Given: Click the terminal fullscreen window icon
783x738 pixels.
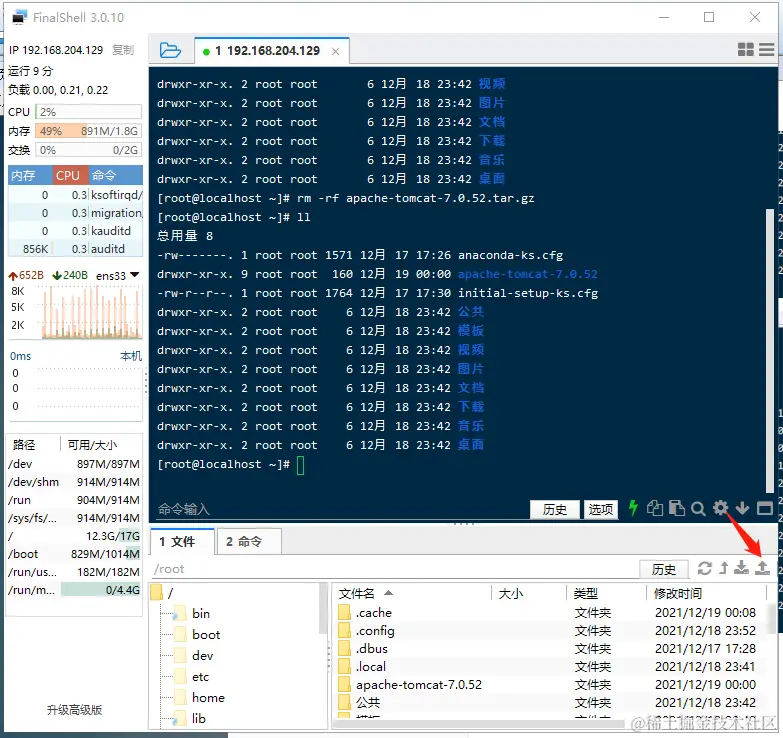Looking at the screenshot, I should 765,508.
